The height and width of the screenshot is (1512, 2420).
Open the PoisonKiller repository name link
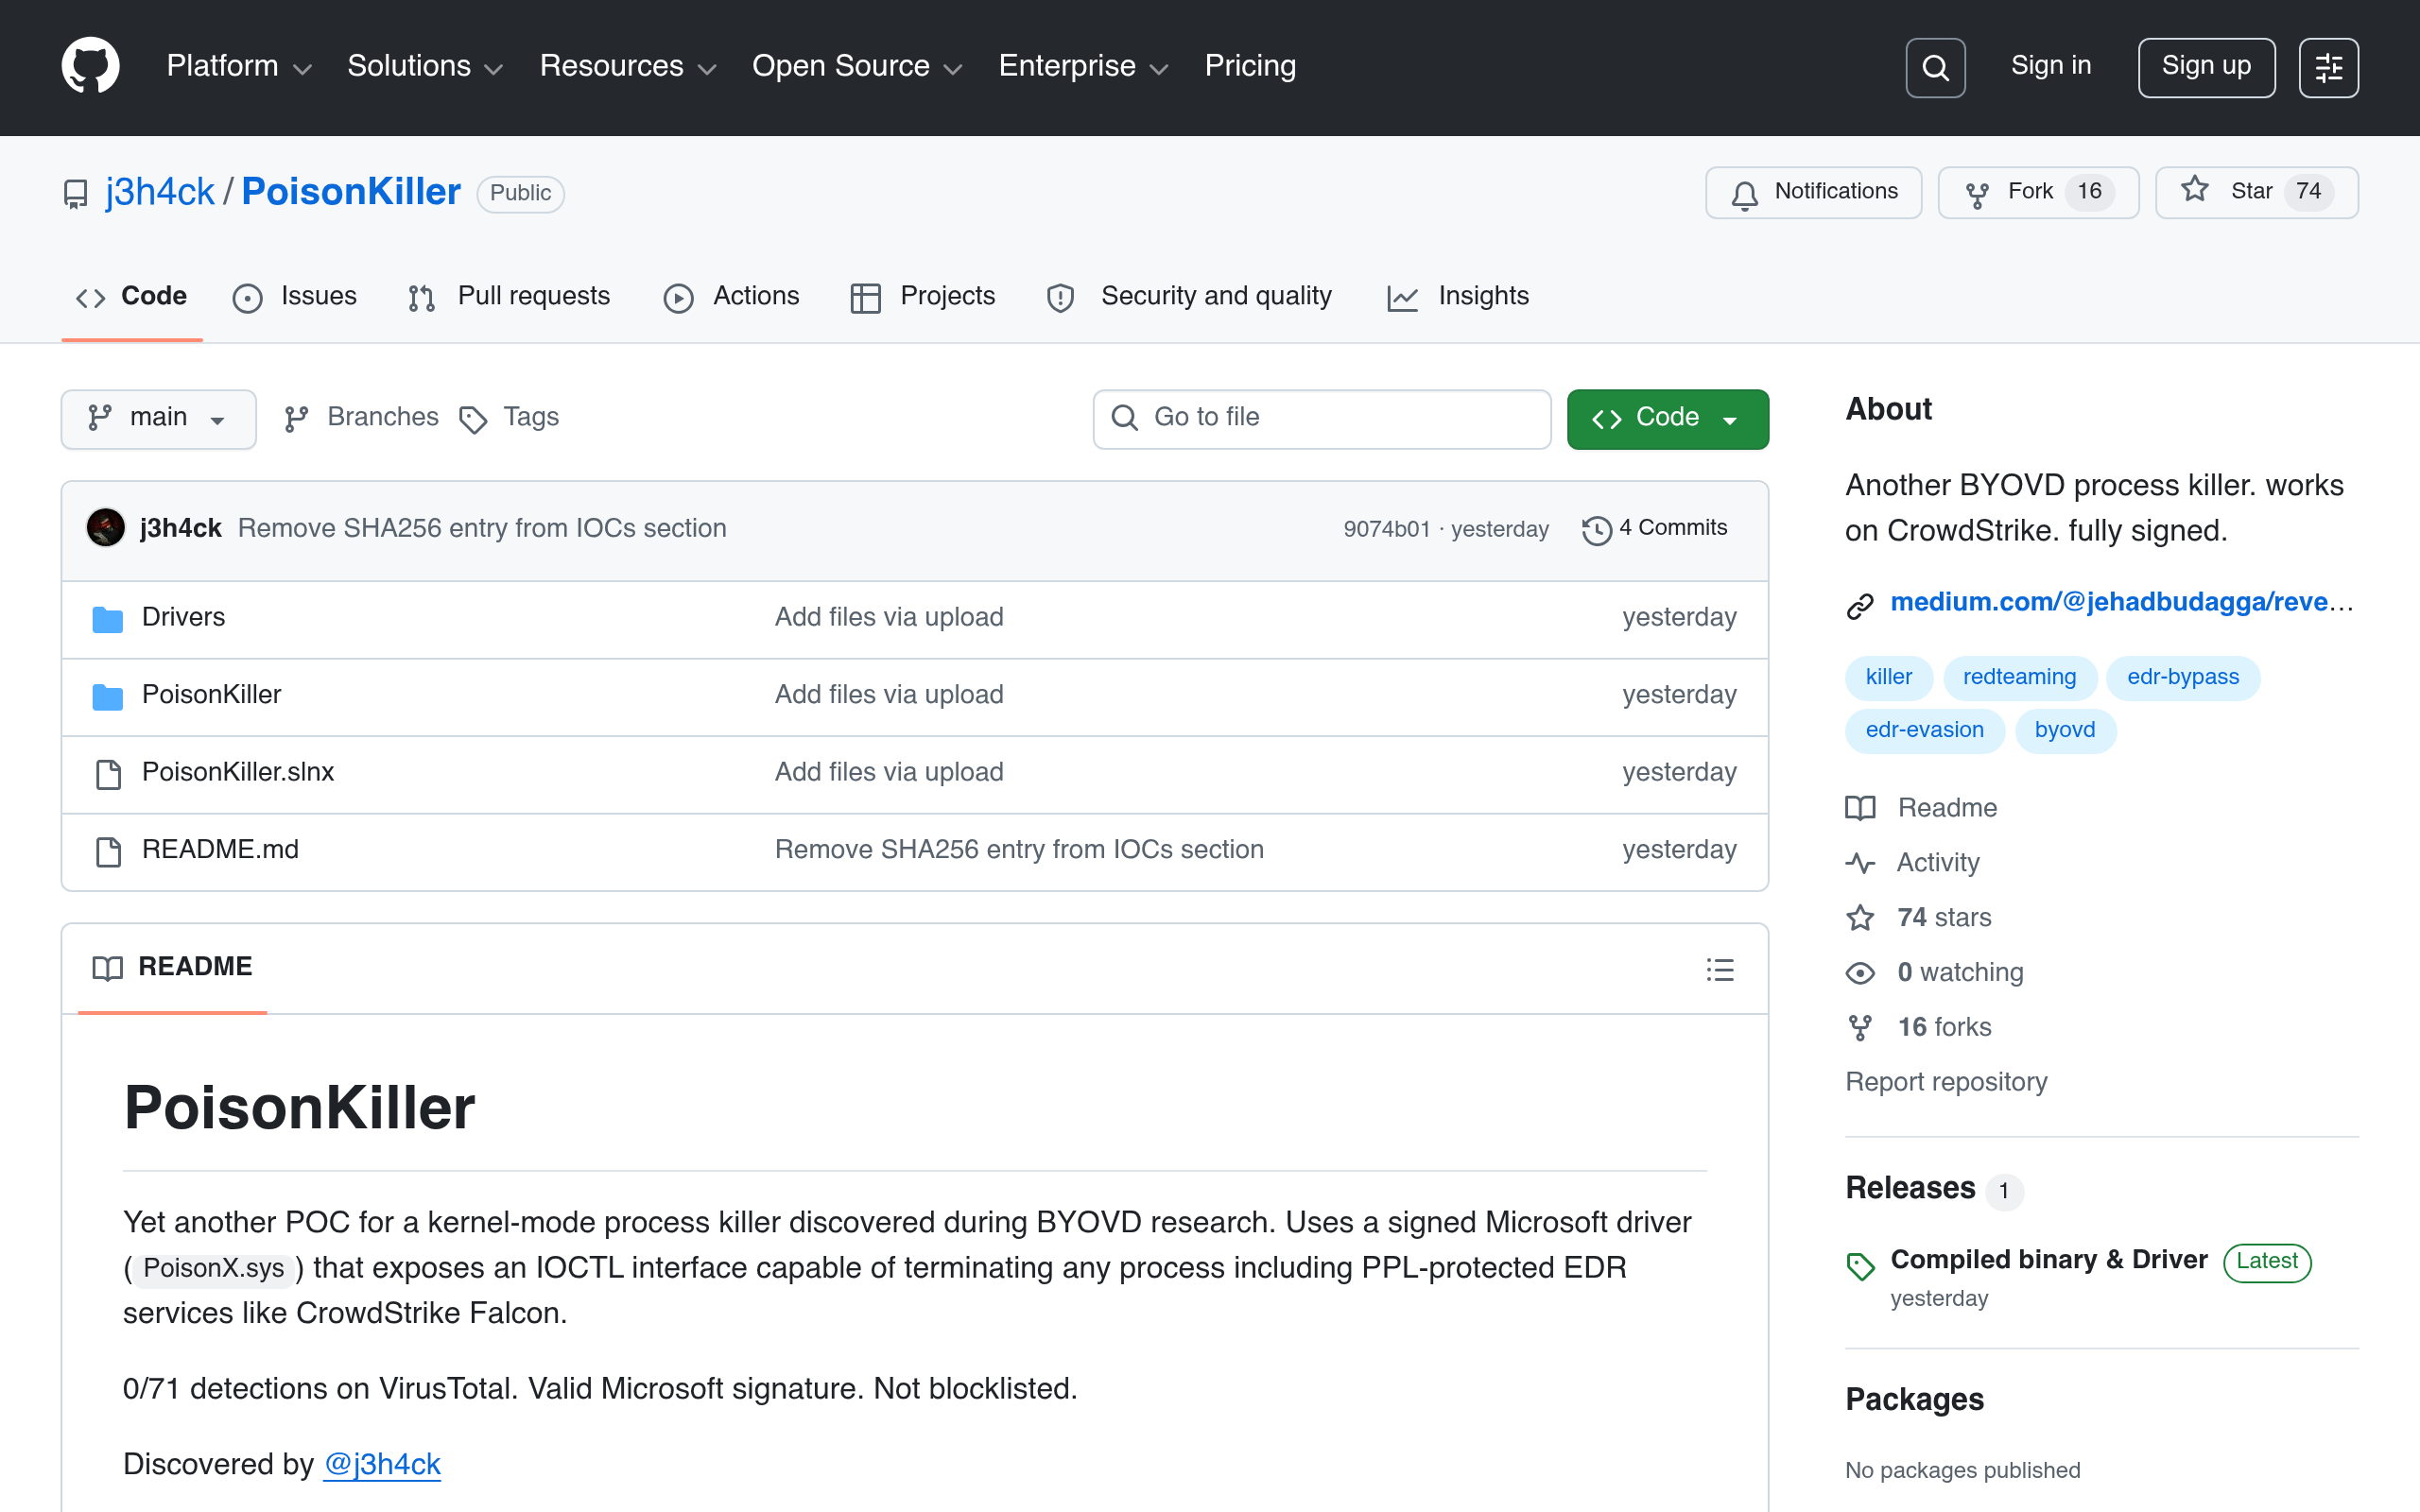[351, 192]
